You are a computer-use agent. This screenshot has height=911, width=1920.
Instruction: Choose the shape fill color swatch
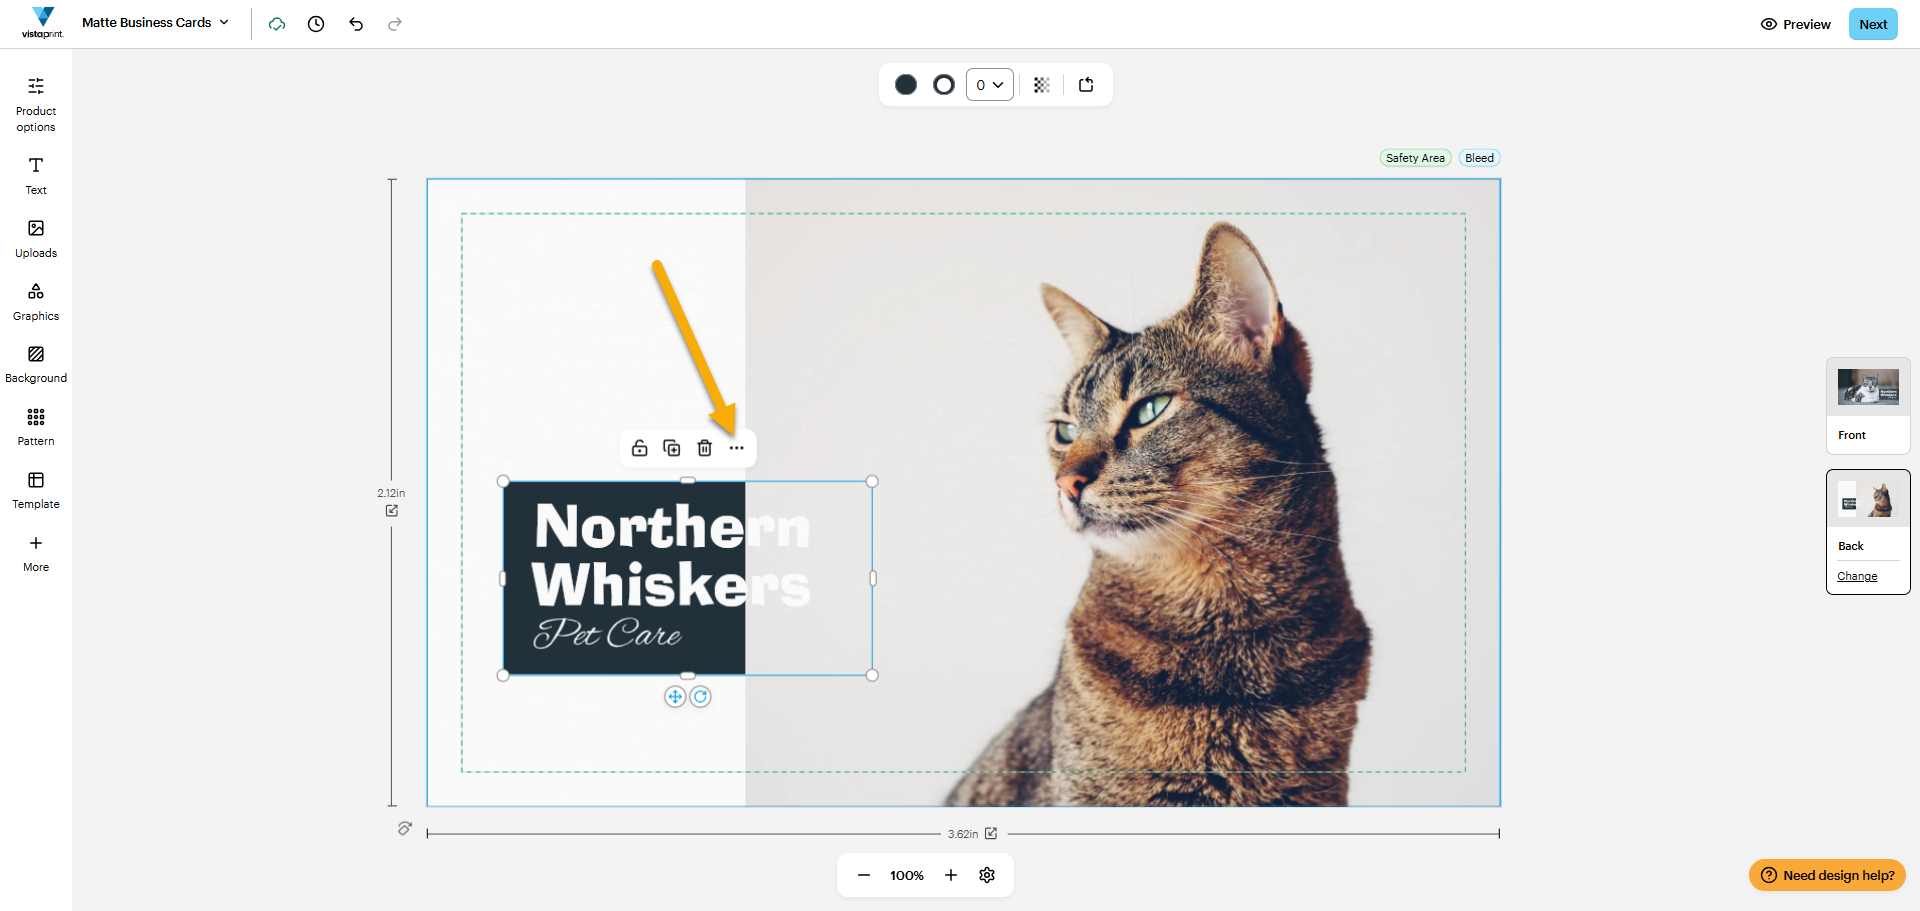click(906, 85)
